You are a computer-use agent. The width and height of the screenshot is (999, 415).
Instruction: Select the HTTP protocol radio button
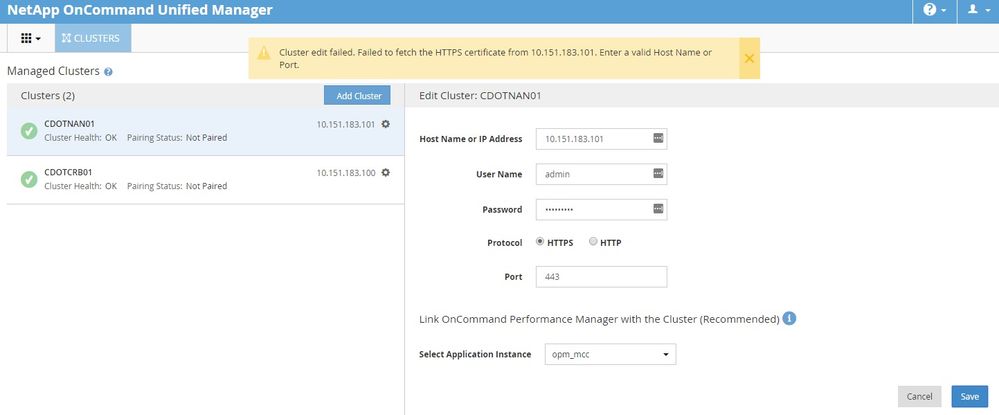593,242
